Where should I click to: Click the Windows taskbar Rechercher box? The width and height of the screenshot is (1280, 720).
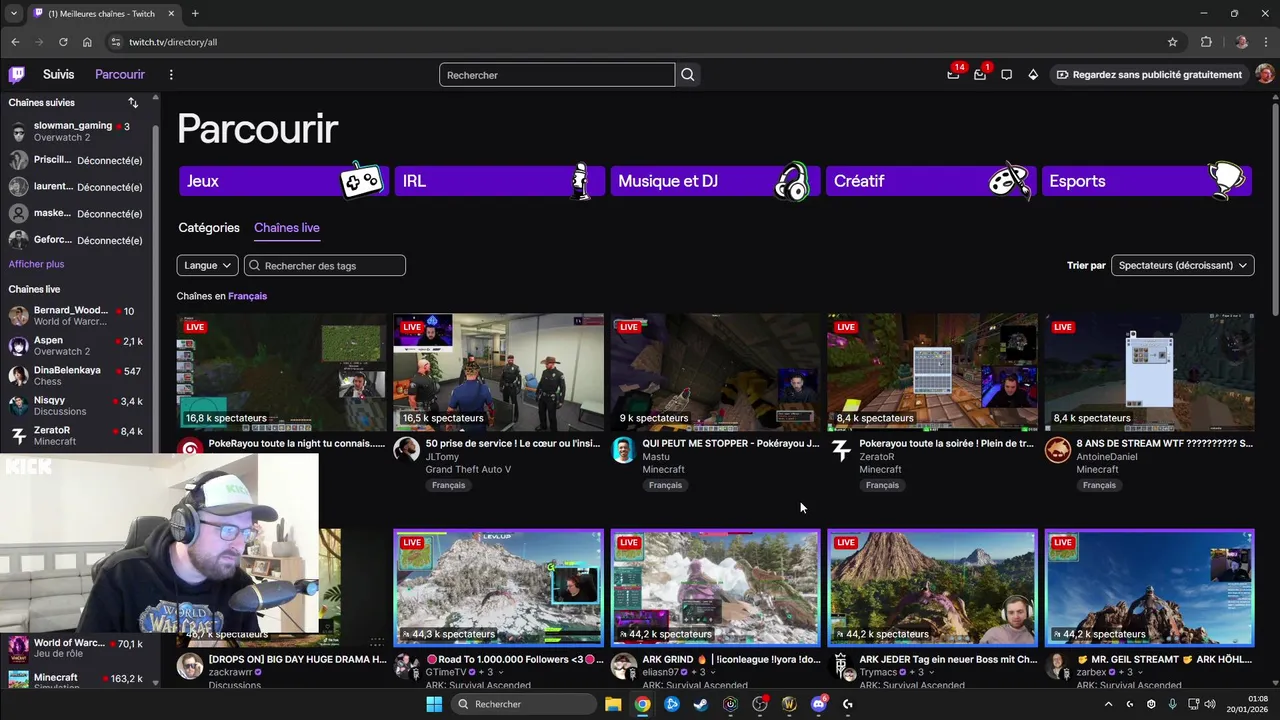coord(522,704)
